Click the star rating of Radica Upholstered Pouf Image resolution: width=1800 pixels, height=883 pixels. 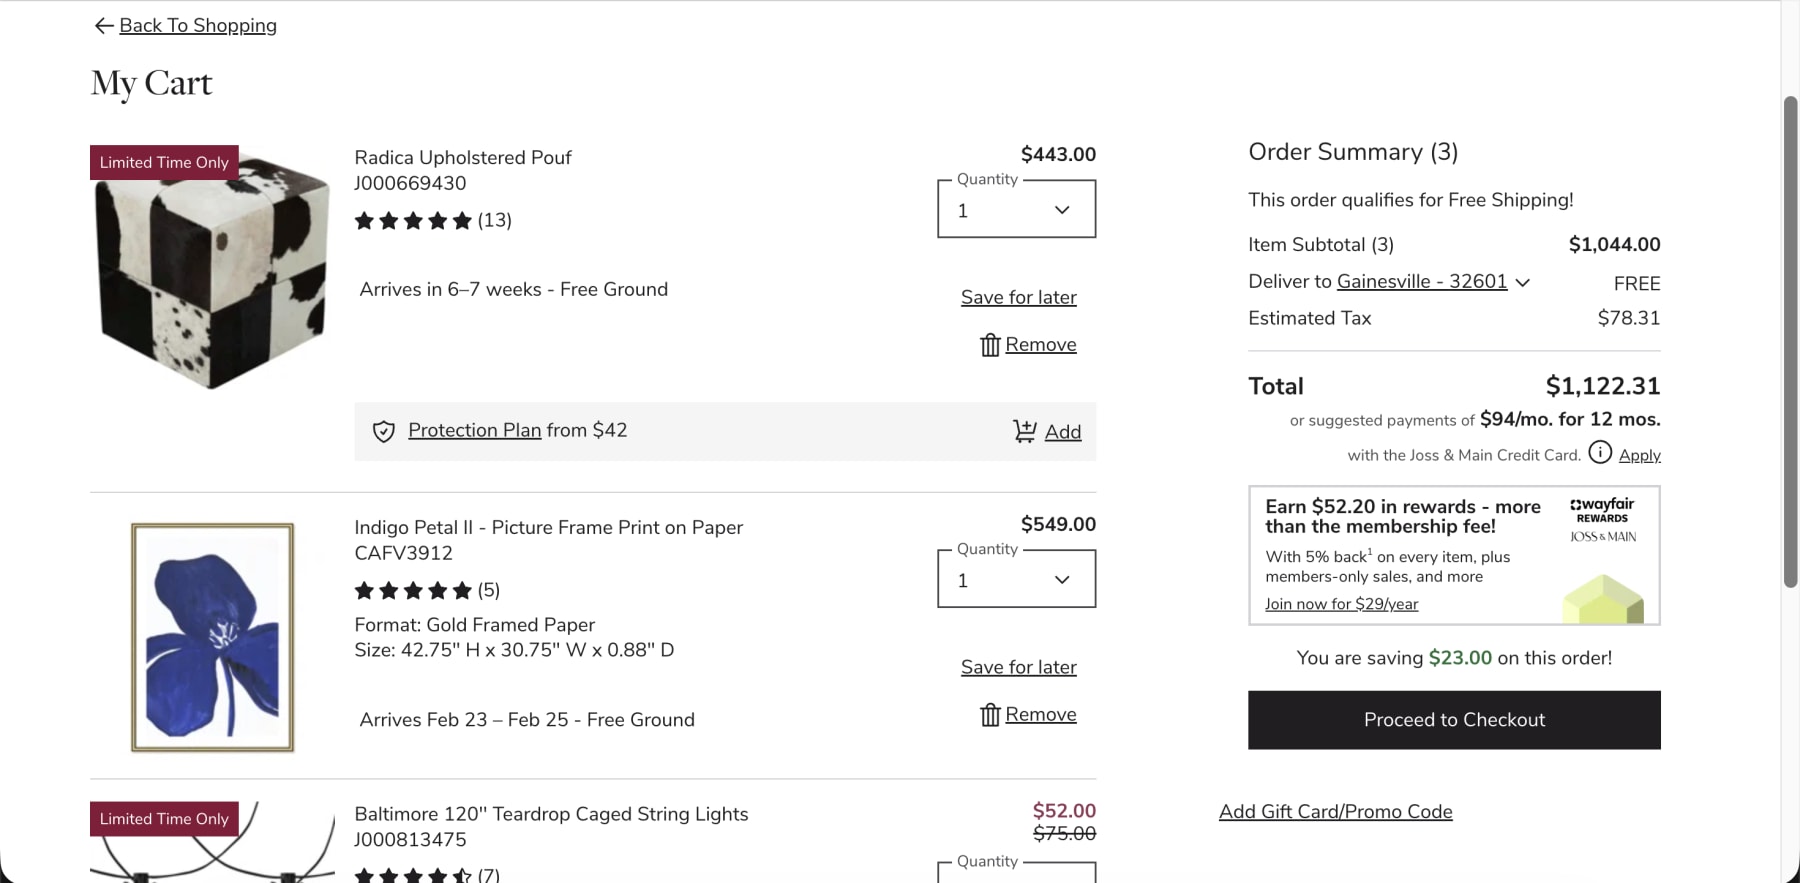(x=412, y=221)
